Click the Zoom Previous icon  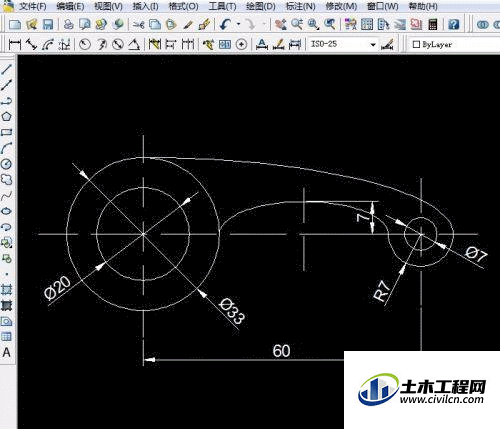pyautogui.click(x=330, y=24)
